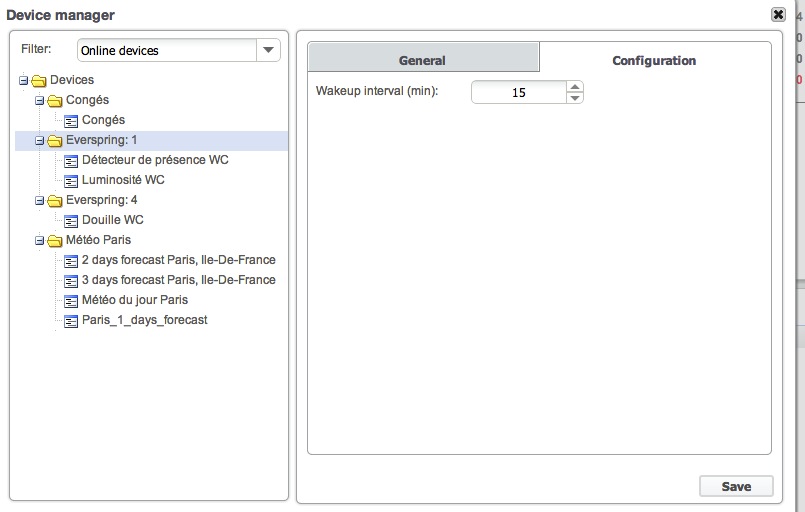Viewport: 805px width, 512px height.
Task: Collapse the Congés folder node
Action: (40, 100)
